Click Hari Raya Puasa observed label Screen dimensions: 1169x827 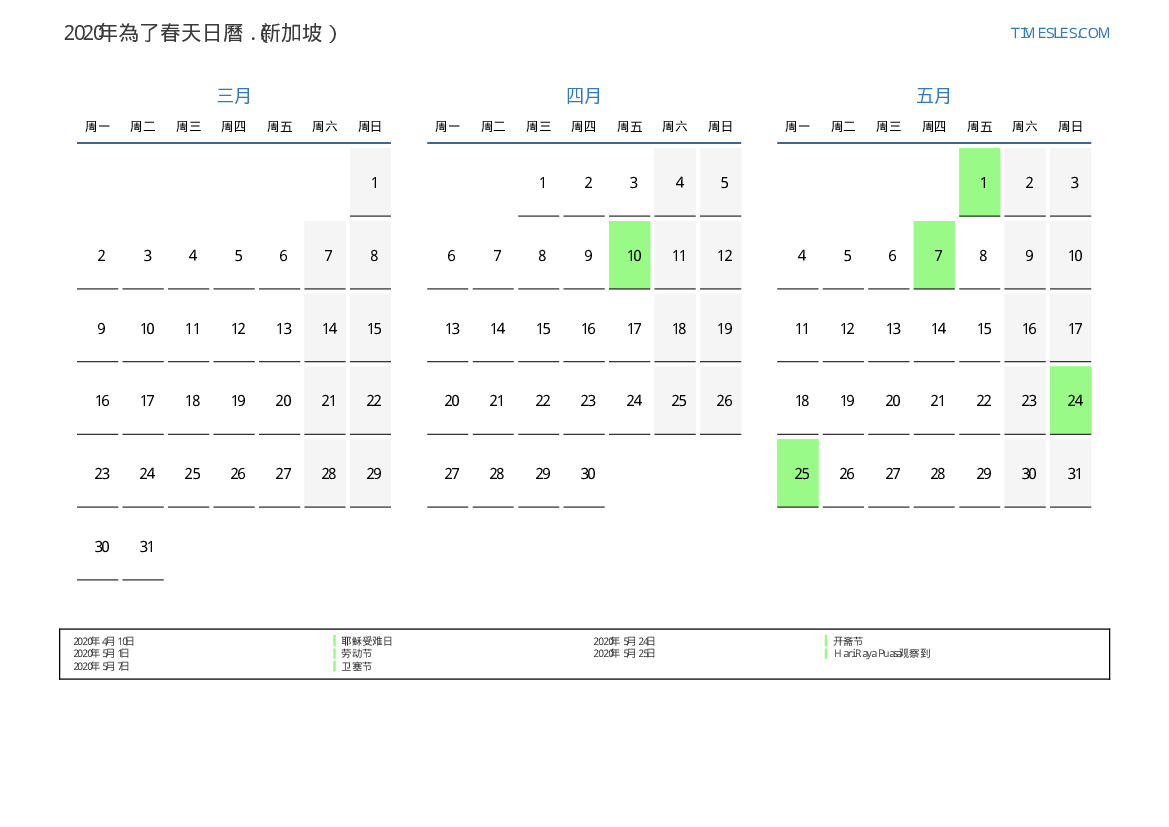coord(882,653)
